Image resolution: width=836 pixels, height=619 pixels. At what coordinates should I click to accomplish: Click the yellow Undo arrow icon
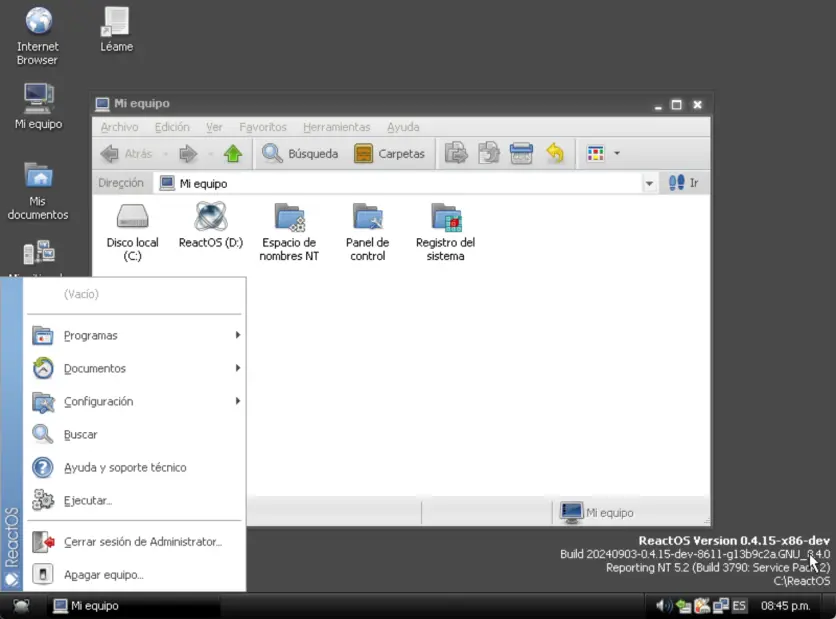[x=555, y=154]
